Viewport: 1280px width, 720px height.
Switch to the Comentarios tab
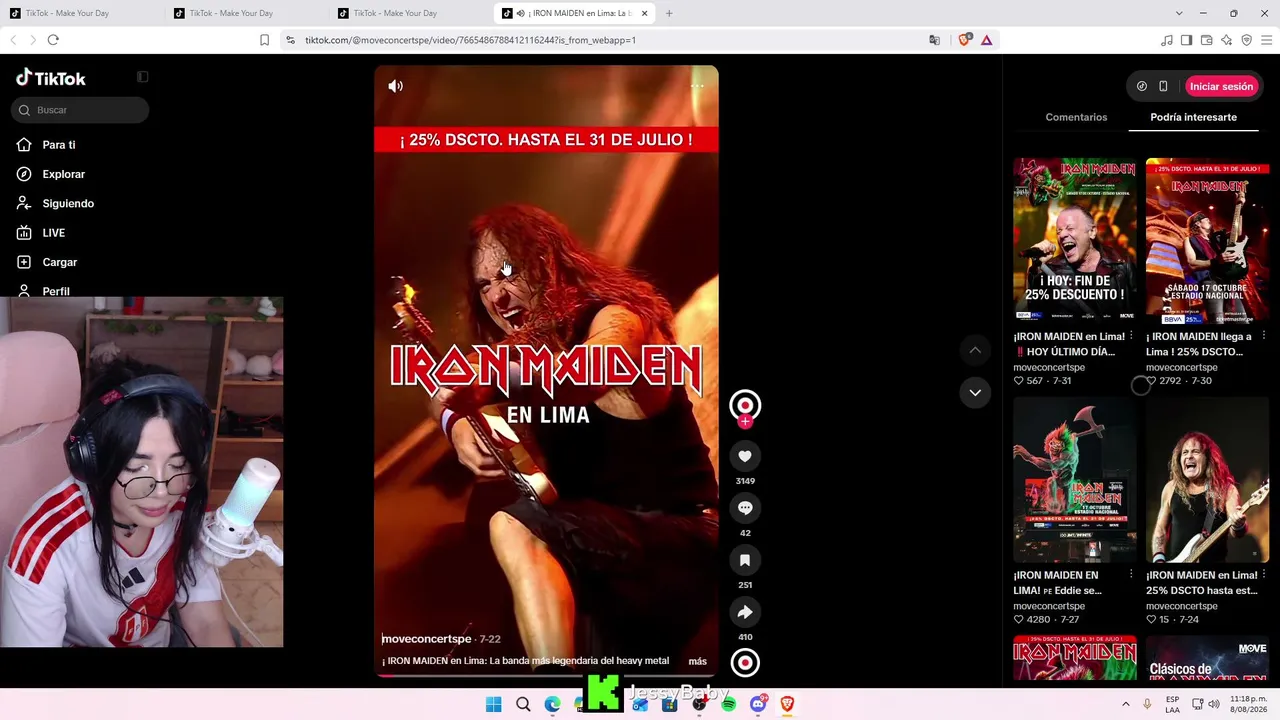click(x=1076, y=117)
